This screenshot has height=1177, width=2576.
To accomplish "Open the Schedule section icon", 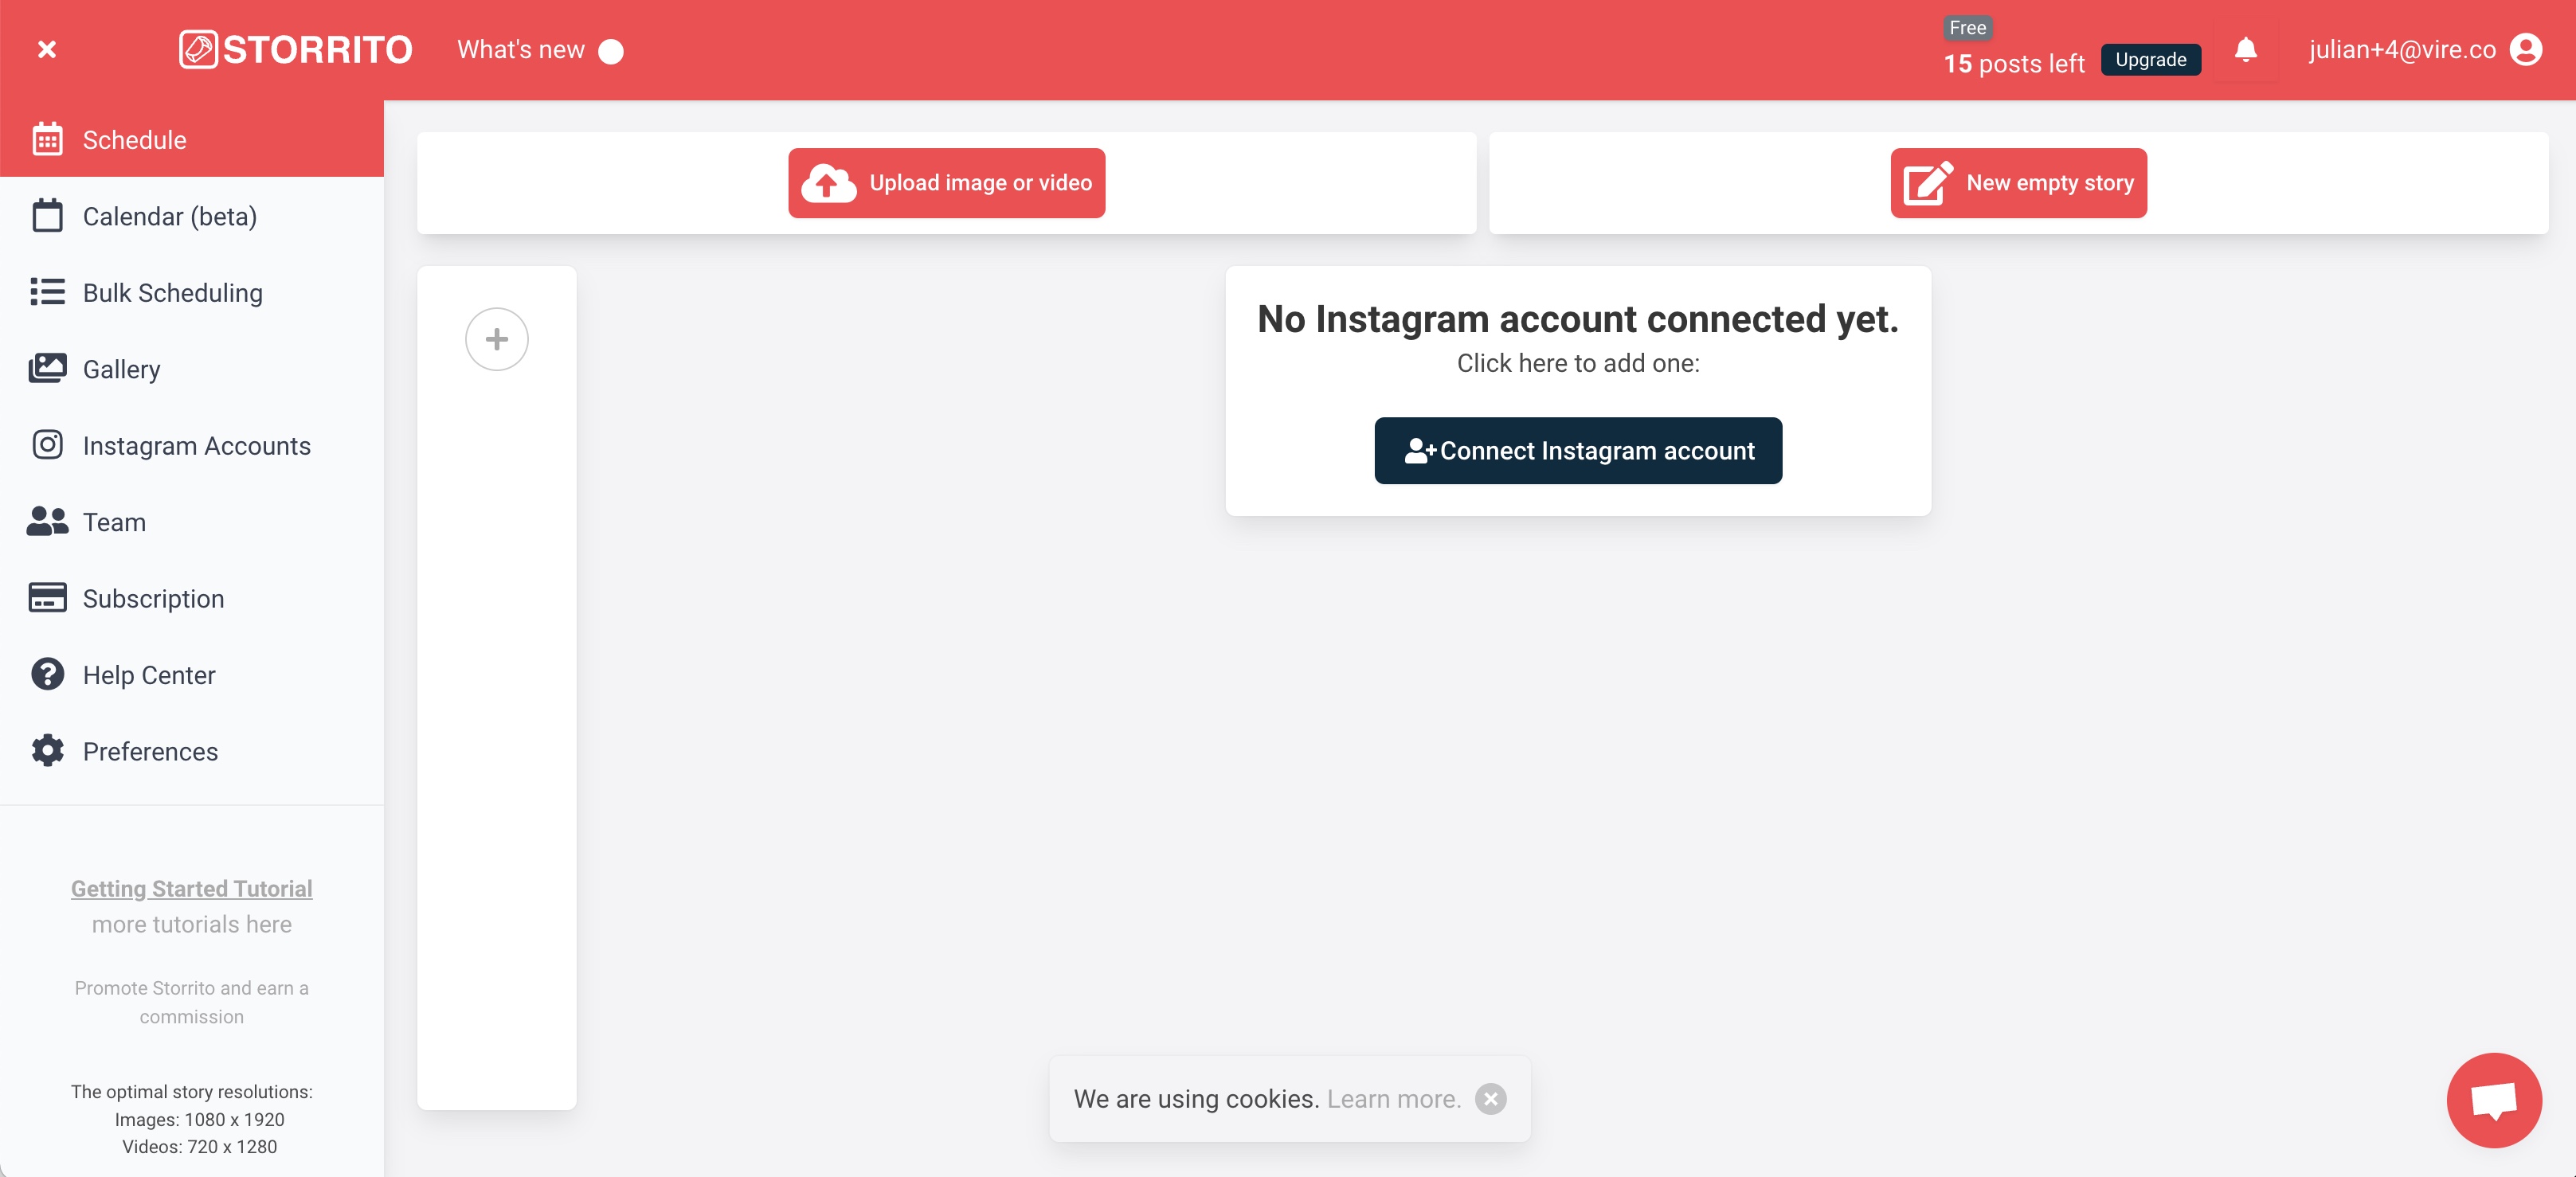I will coord(48,139).
